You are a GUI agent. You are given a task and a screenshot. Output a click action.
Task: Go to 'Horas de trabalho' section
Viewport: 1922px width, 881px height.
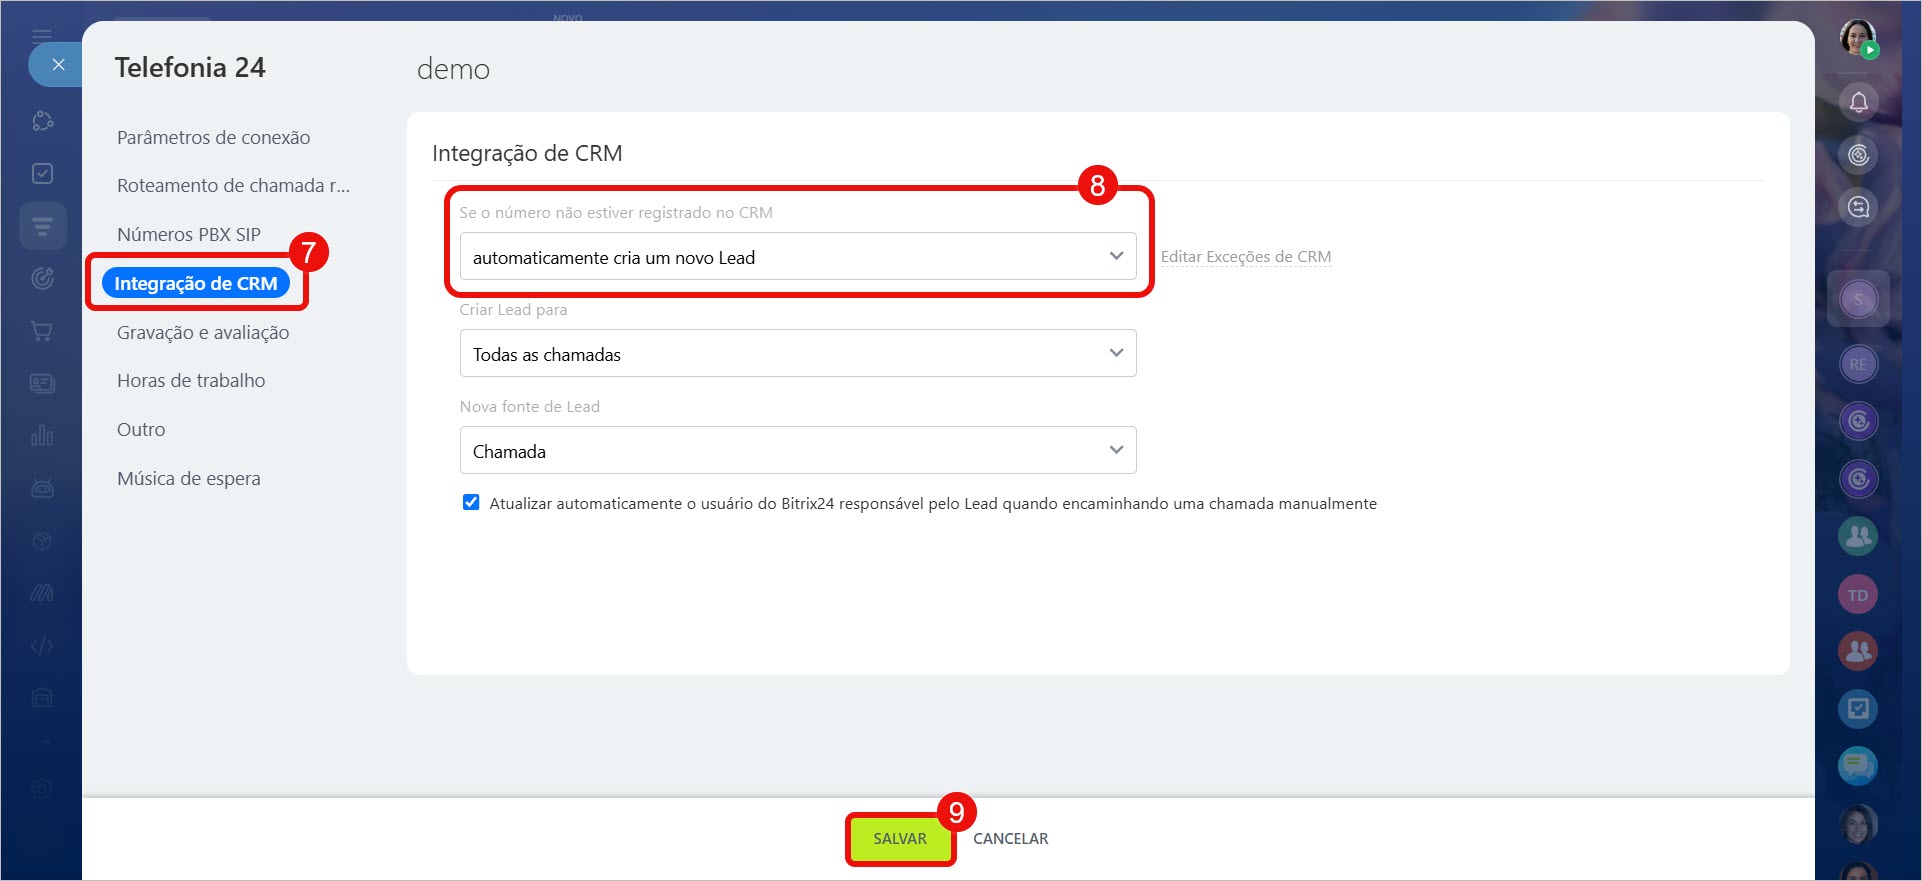(x=191, y=381)
